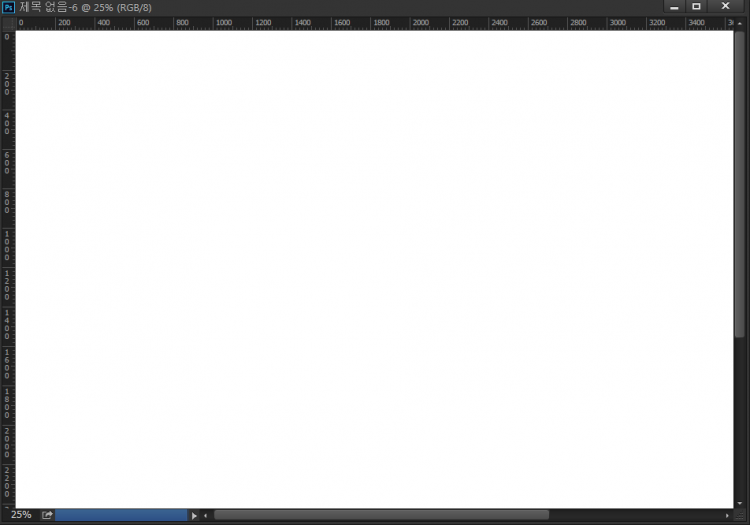Open the status bar info arrow menu
The image size is (750, 525).
coord(194,515)
